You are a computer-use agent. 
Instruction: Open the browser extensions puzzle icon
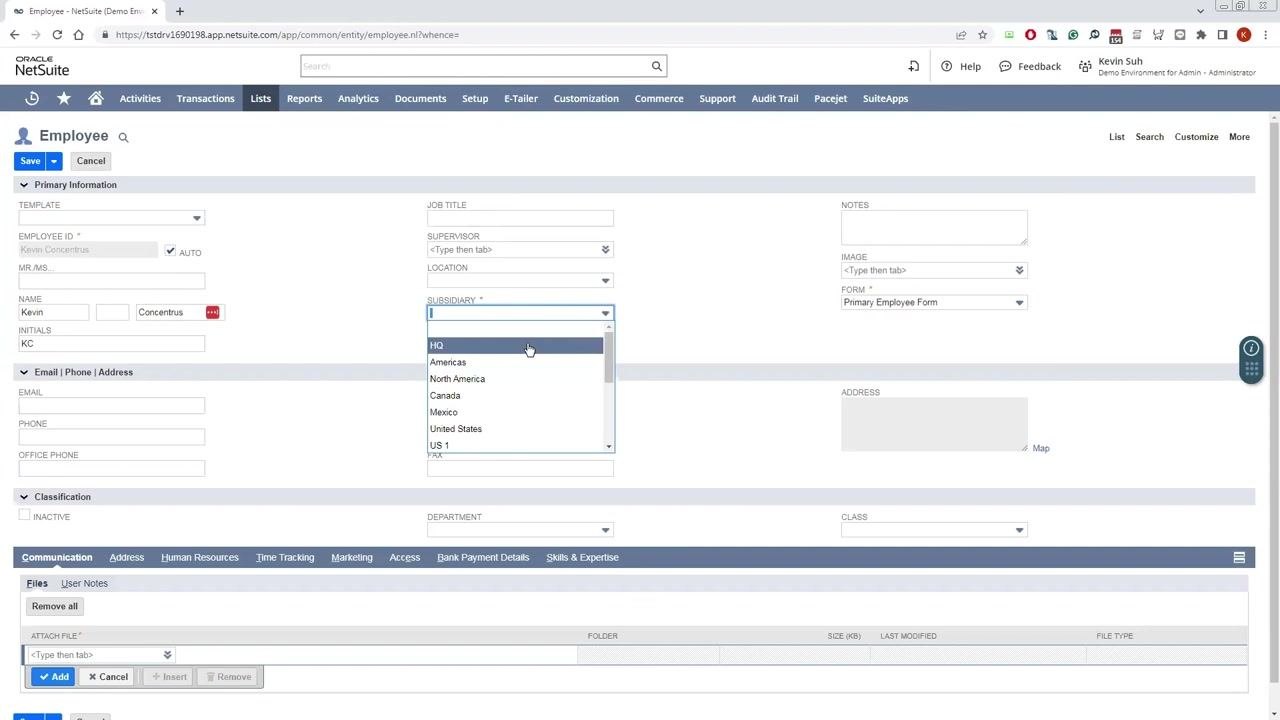click(1201, 35)
